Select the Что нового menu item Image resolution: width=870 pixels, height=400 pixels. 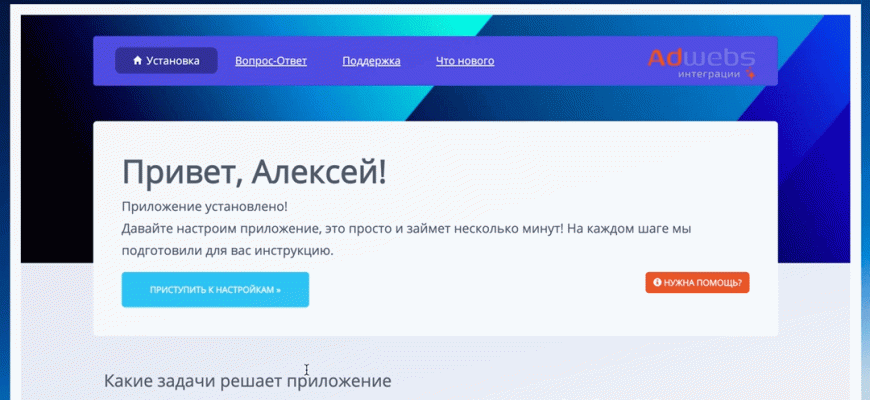point(464,61)
